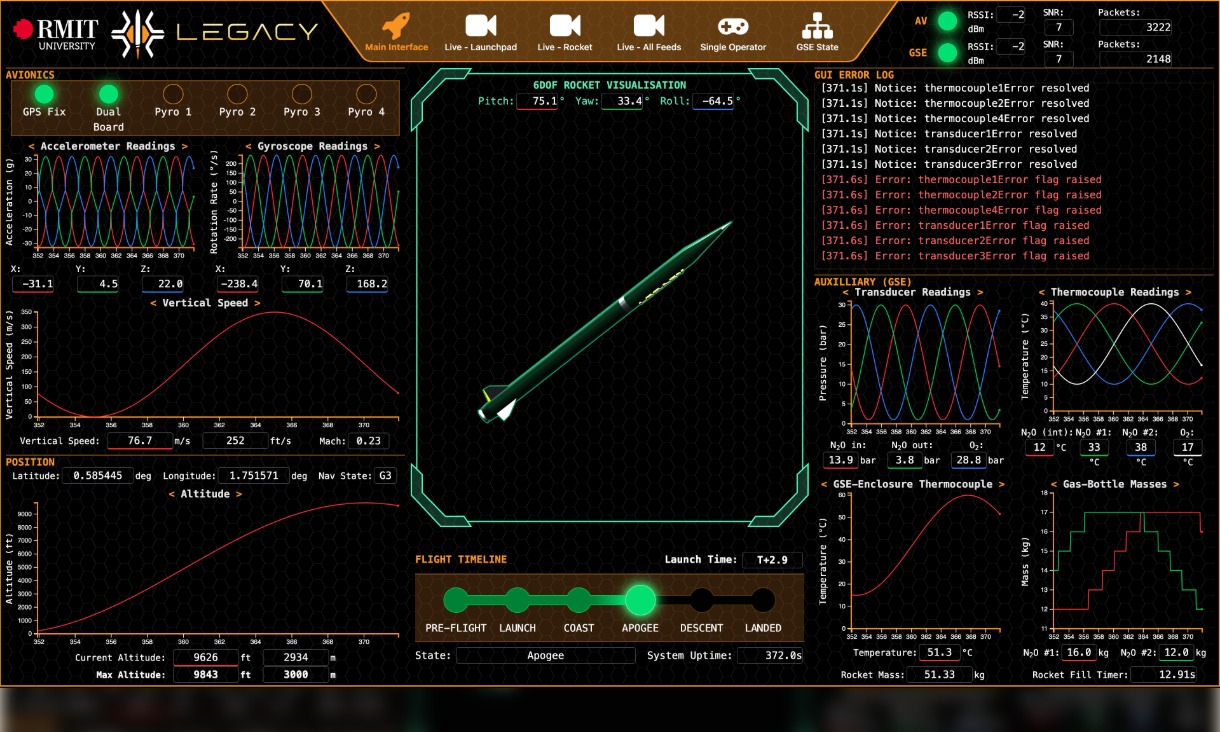Click the N2O in pressure value
Screen dimensions: 1220x732
(841, 460)
